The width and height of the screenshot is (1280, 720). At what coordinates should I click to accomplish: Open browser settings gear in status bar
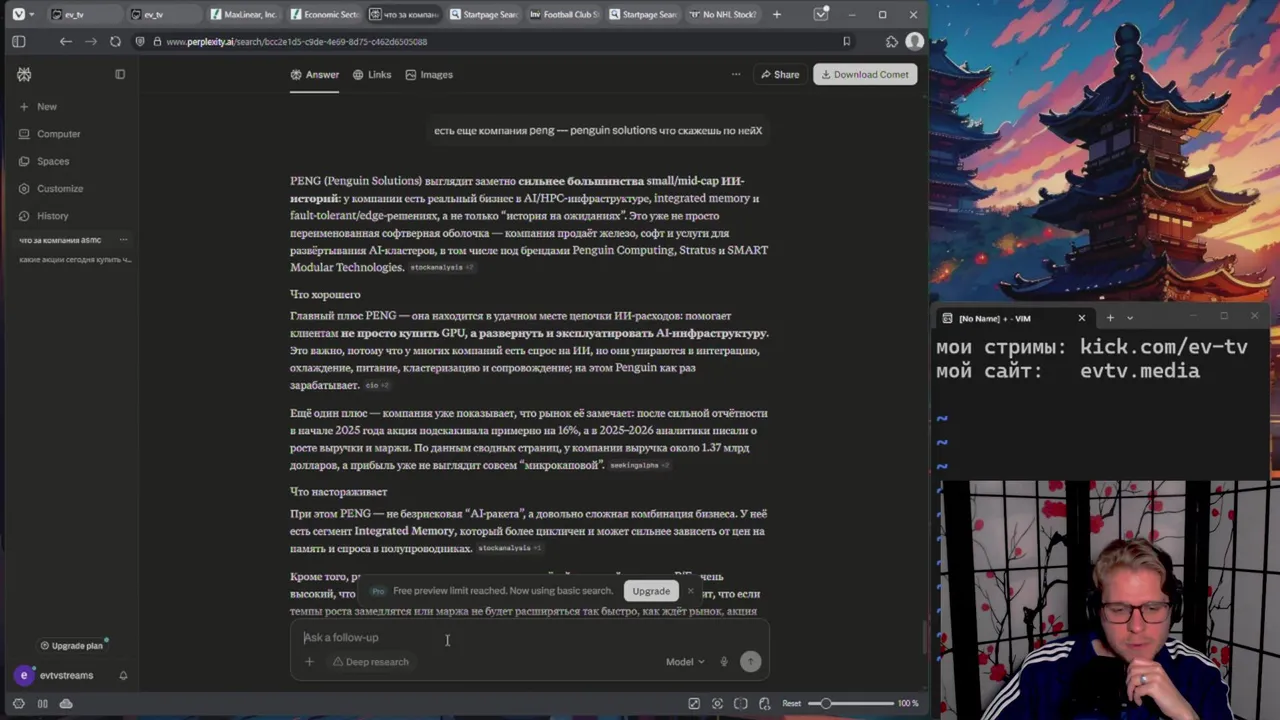point(18,704)
